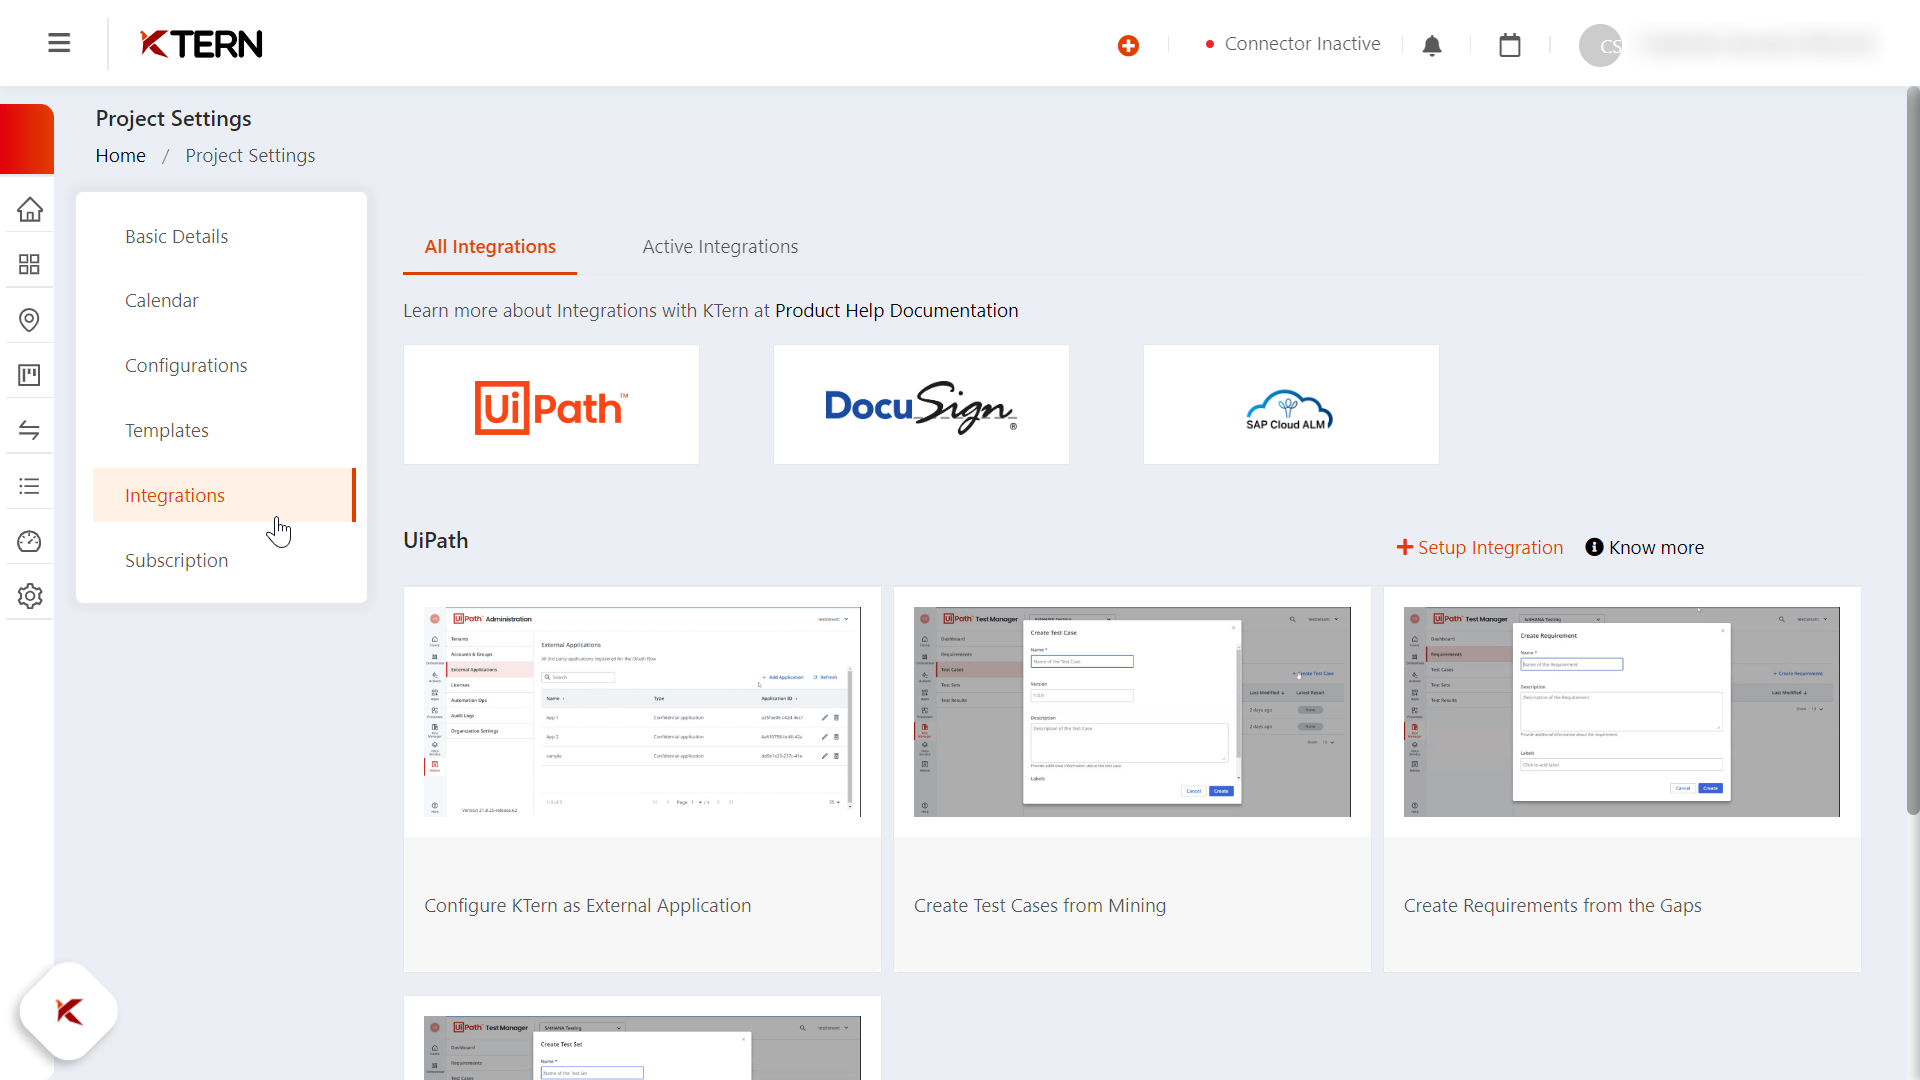Screen dimensions: 1920x1080
Task: Open the transfer arrows icon in sidebar
Action: (29, 430)
